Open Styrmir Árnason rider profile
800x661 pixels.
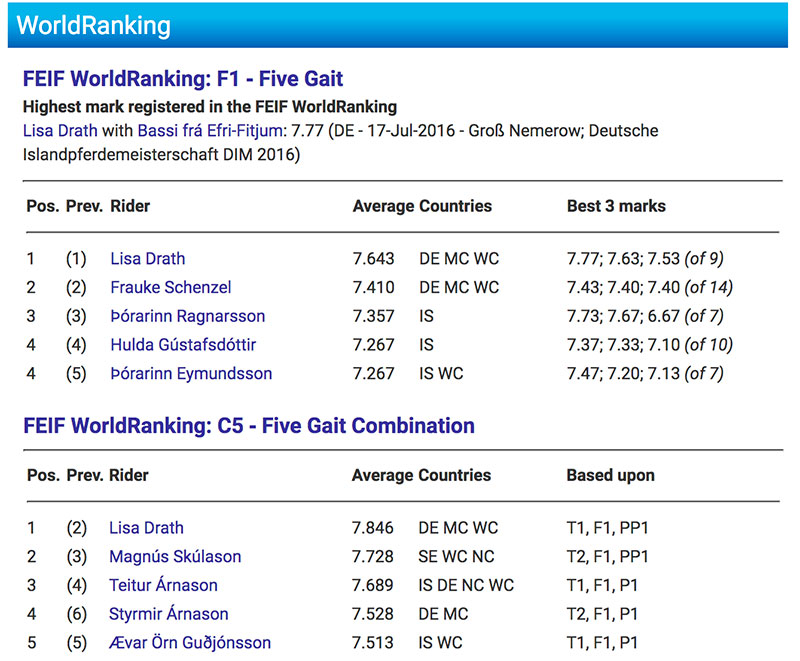point(169,614)
